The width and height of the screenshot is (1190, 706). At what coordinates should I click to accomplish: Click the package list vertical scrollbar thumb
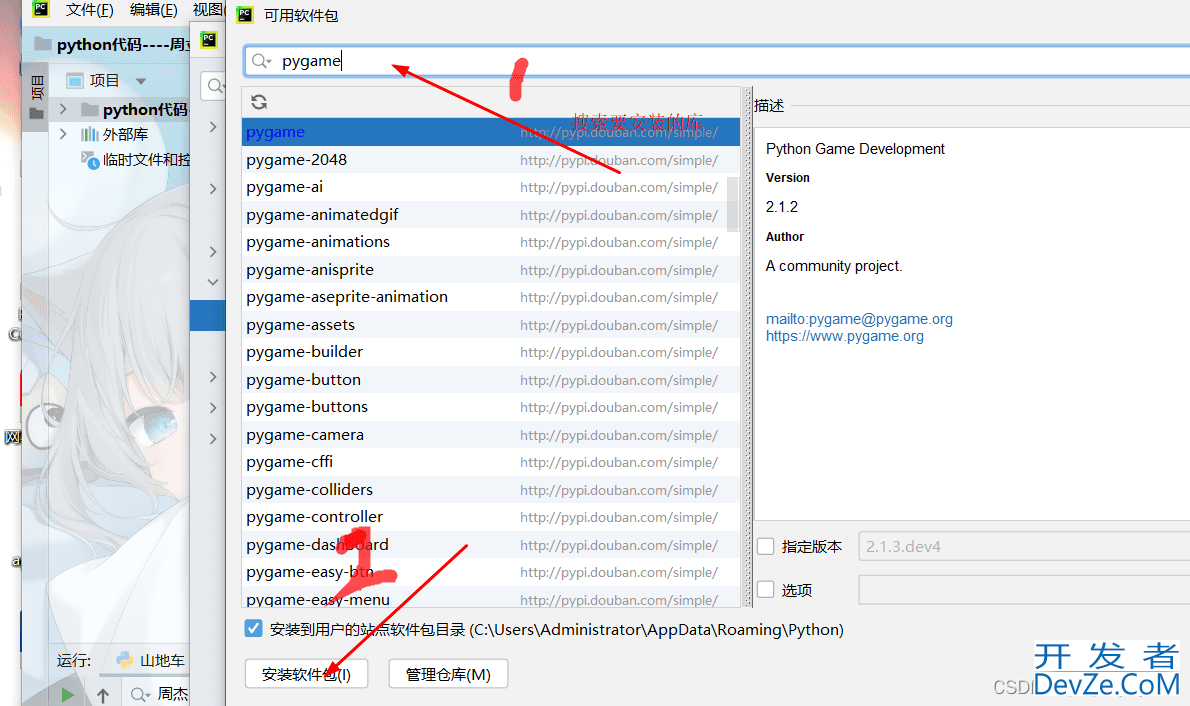click(733, 203)
